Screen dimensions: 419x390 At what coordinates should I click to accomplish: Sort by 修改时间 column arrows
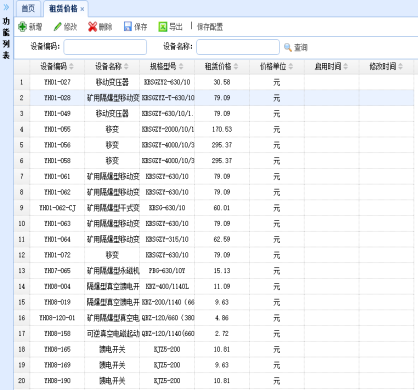pos(400,66)
